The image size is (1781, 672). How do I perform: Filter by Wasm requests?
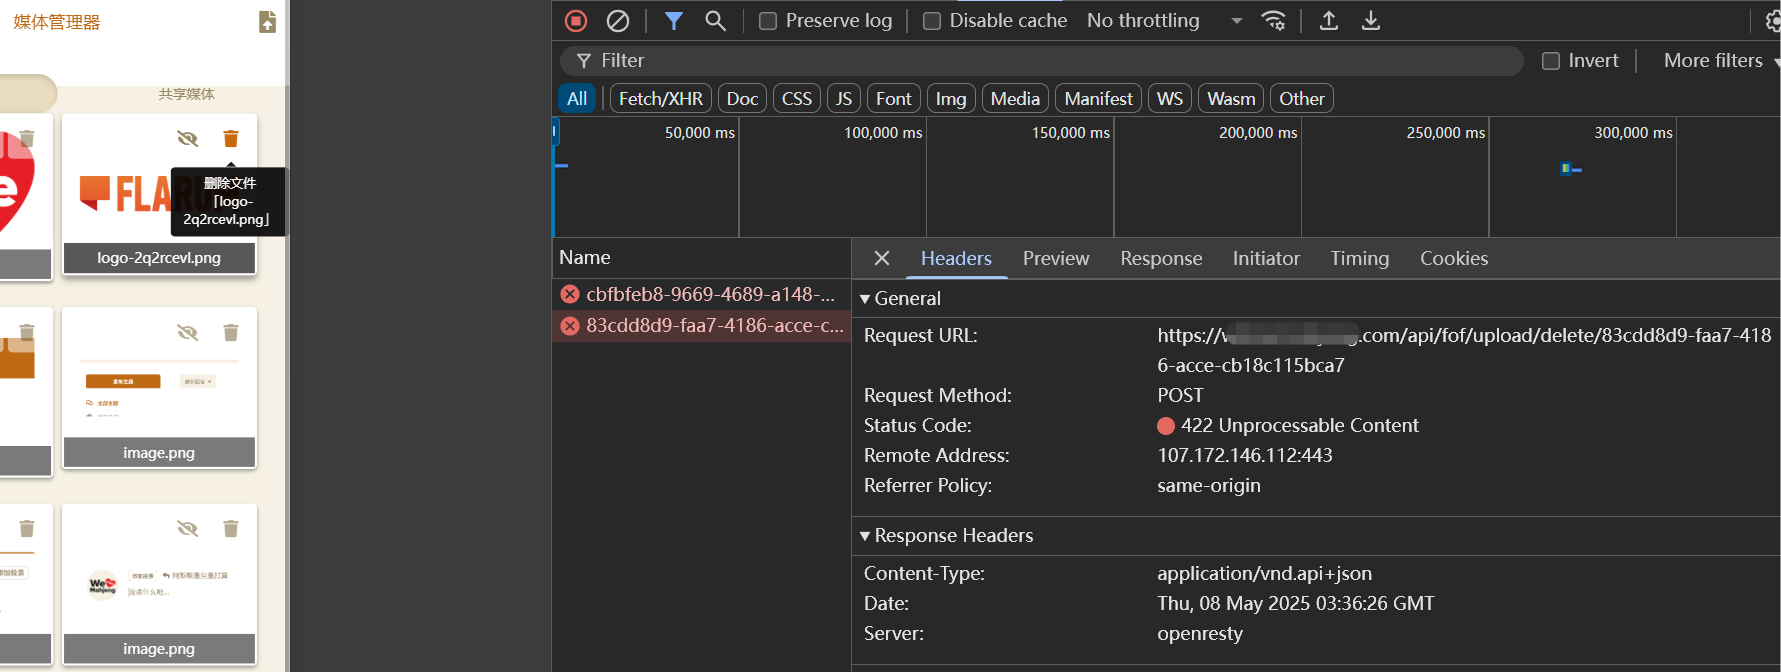(1231, 99)
